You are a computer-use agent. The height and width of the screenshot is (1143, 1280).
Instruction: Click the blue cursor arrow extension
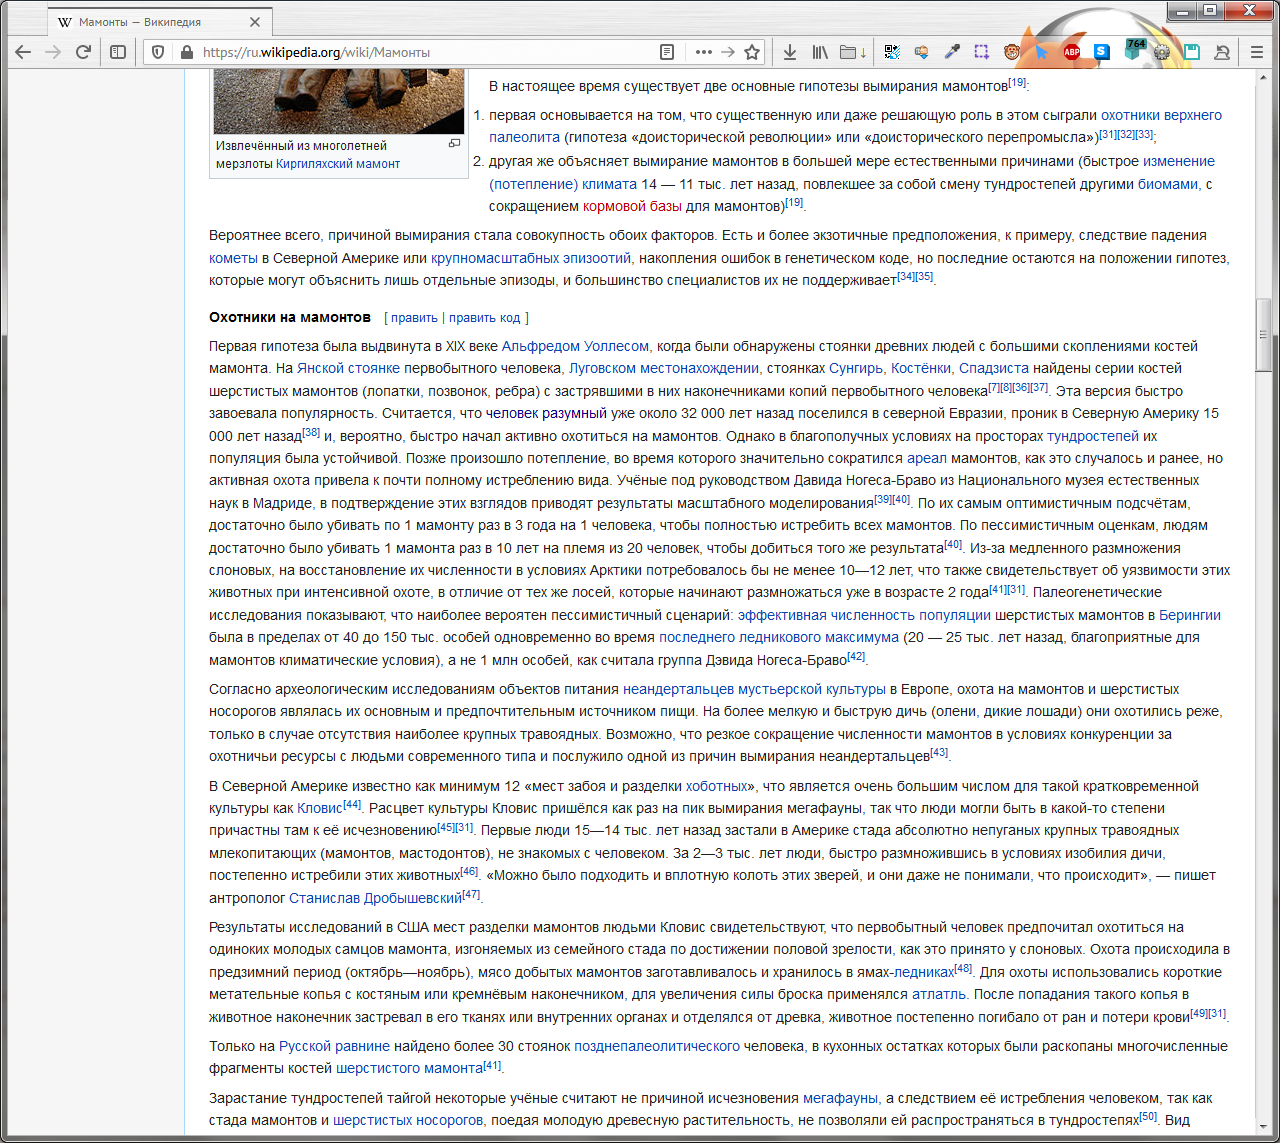1042,52
